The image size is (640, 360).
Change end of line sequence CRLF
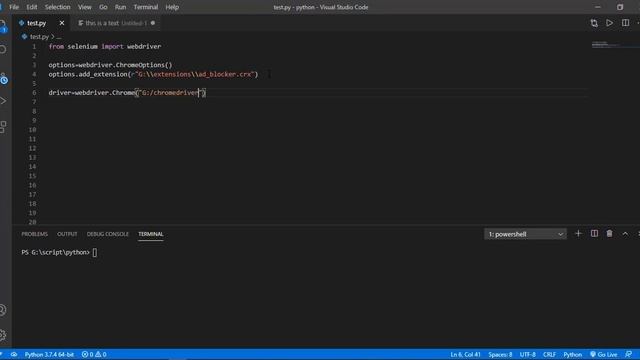click(549, 354)
